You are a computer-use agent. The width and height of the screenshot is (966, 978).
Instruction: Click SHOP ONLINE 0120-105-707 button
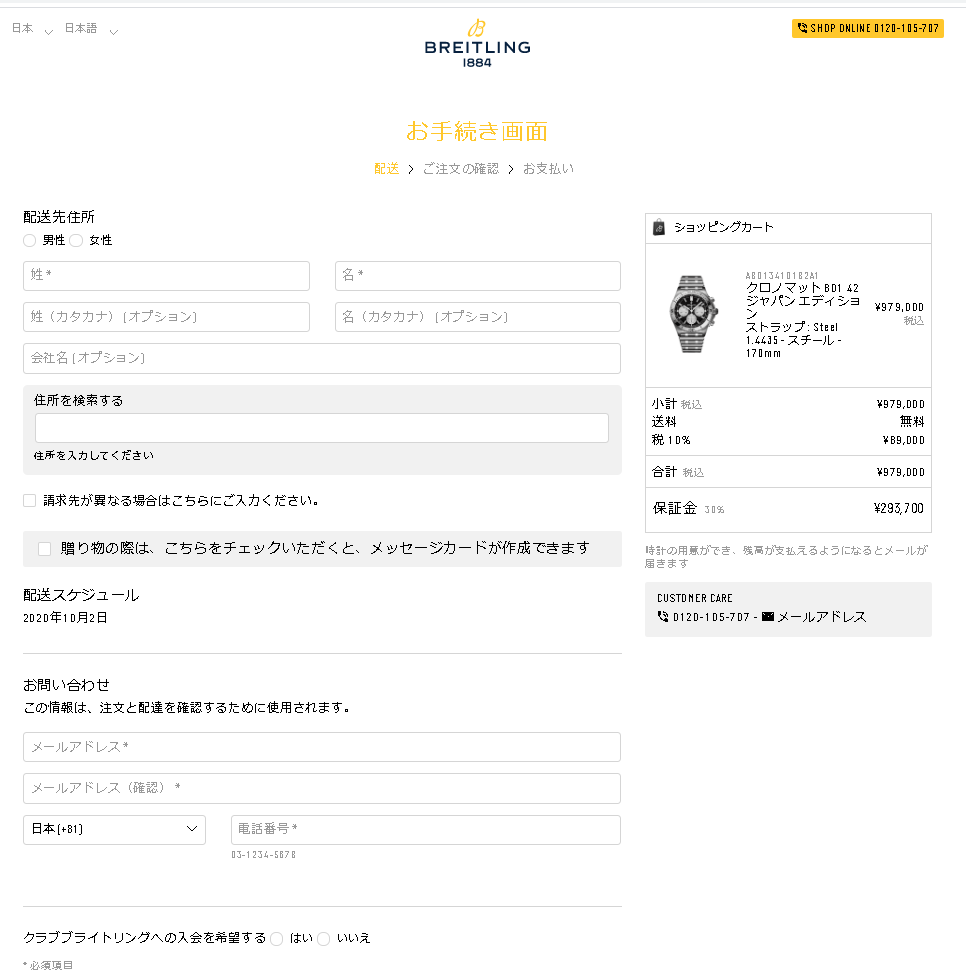867,28
